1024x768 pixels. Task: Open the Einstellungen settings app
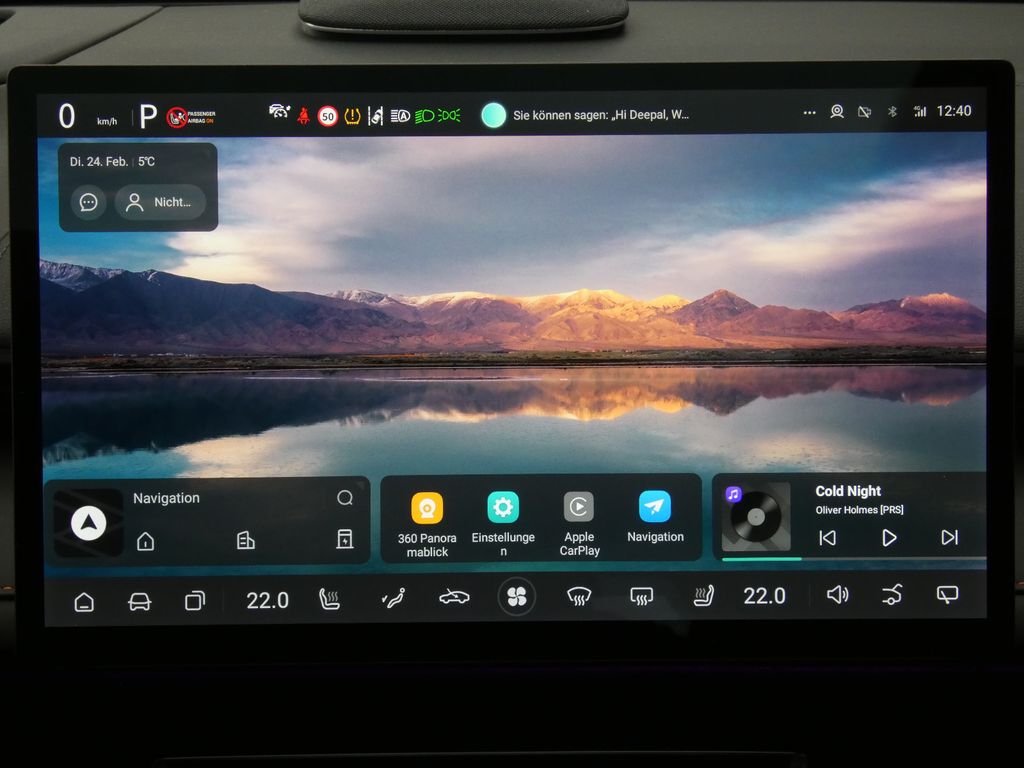point(503,508)
